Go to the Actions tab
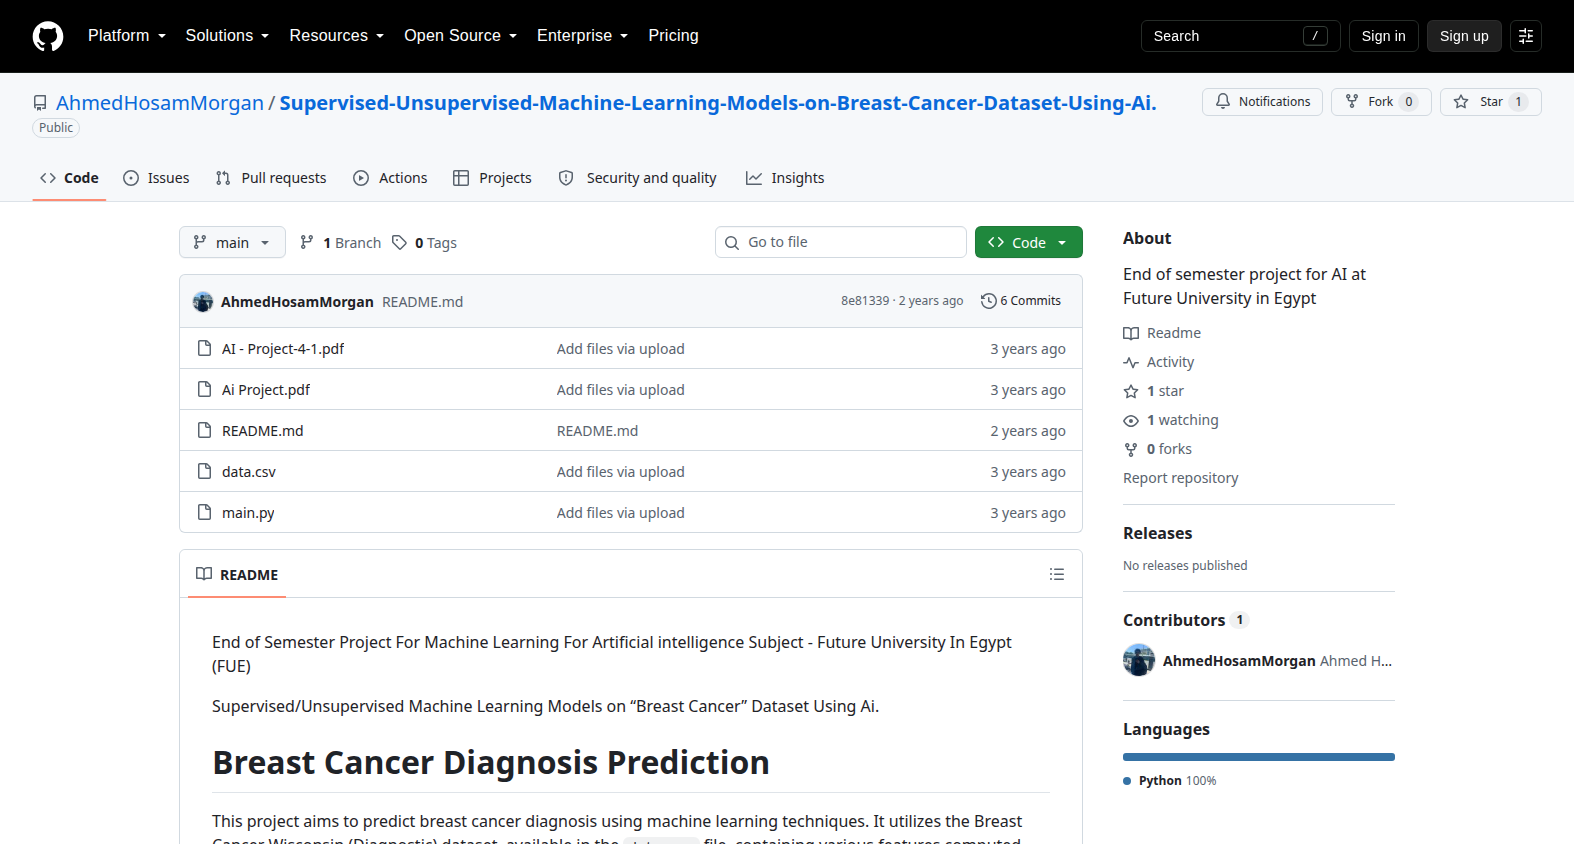 390,178
